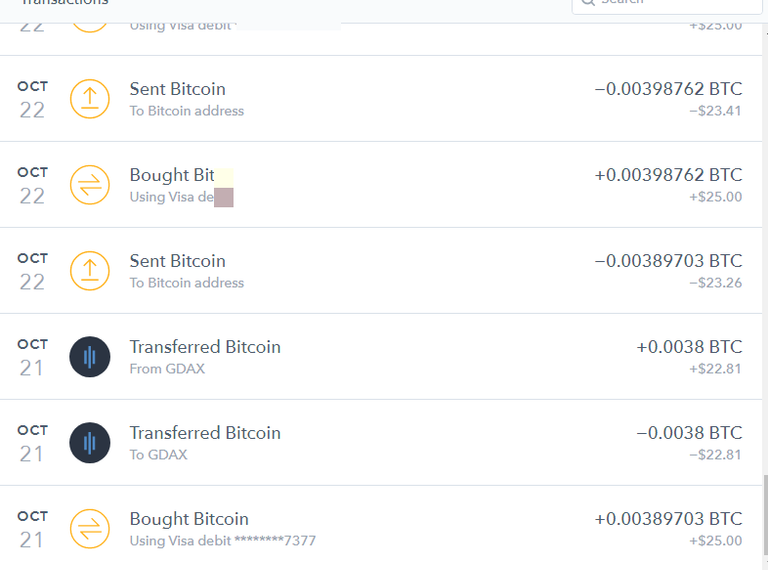This screenshot has height=570, width=768.
Task: Select the +0.00398762 BTC amount
Action: click(669, 175)
